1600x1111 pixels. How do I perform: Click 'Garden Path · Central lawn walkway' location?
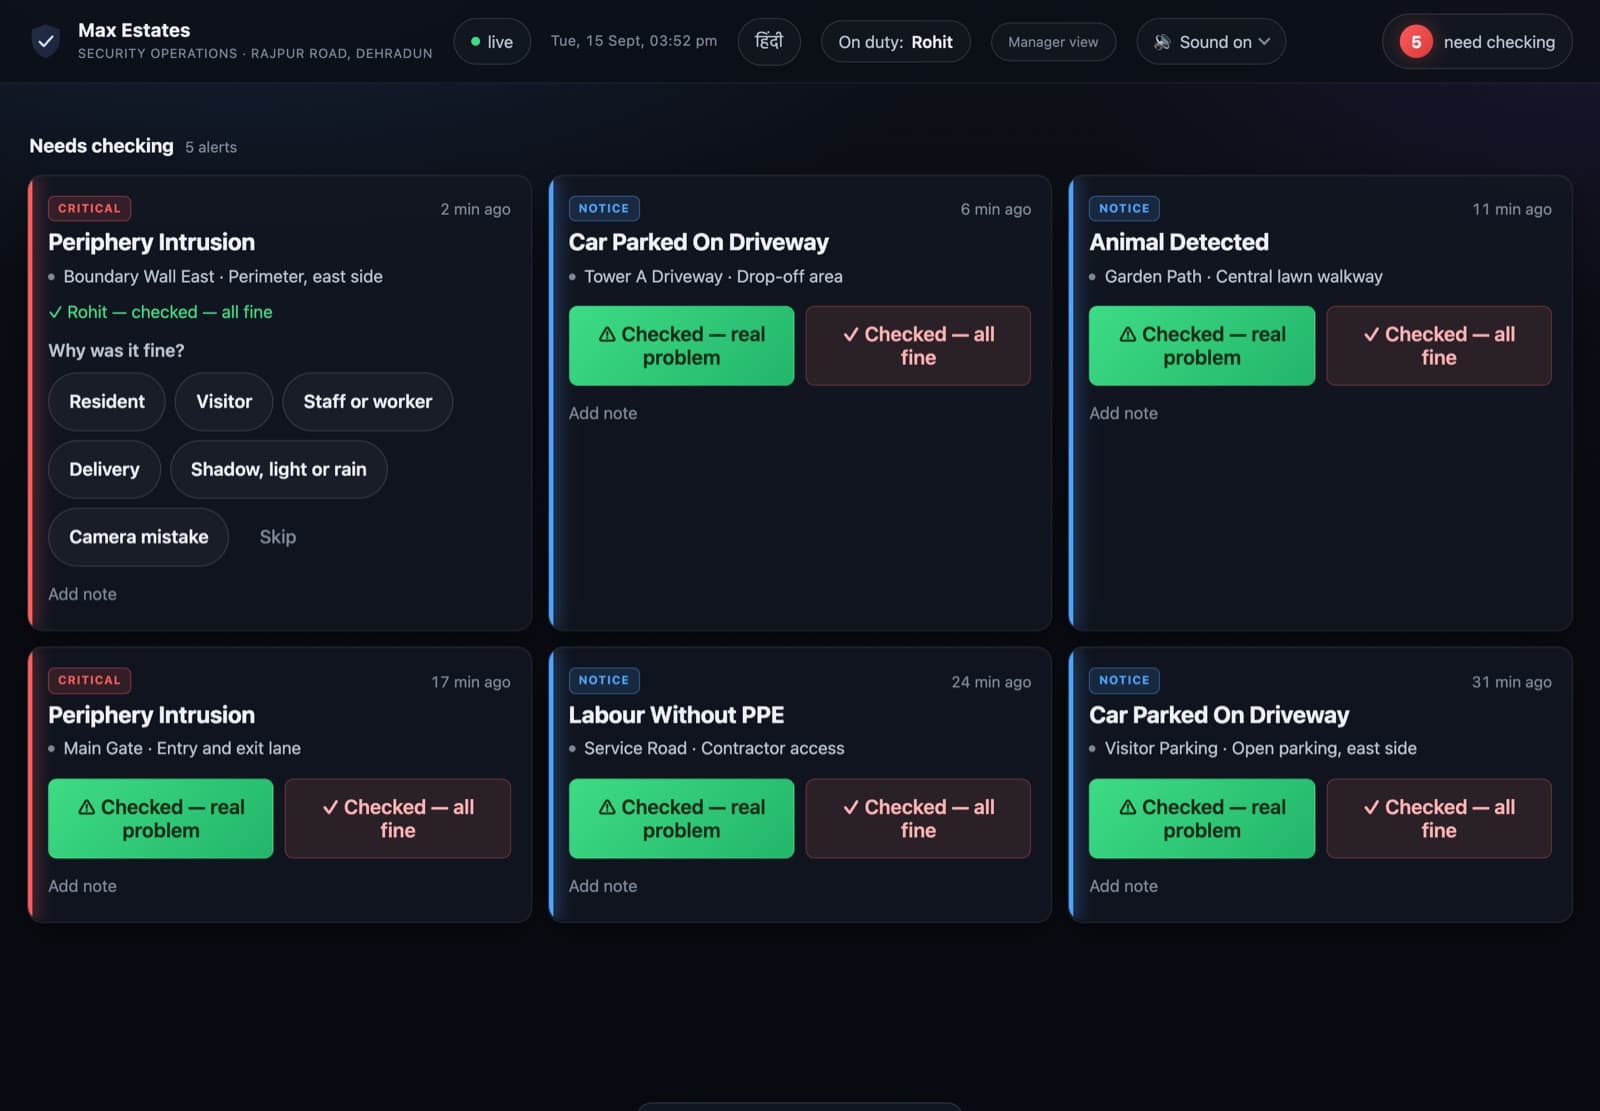1243,276
